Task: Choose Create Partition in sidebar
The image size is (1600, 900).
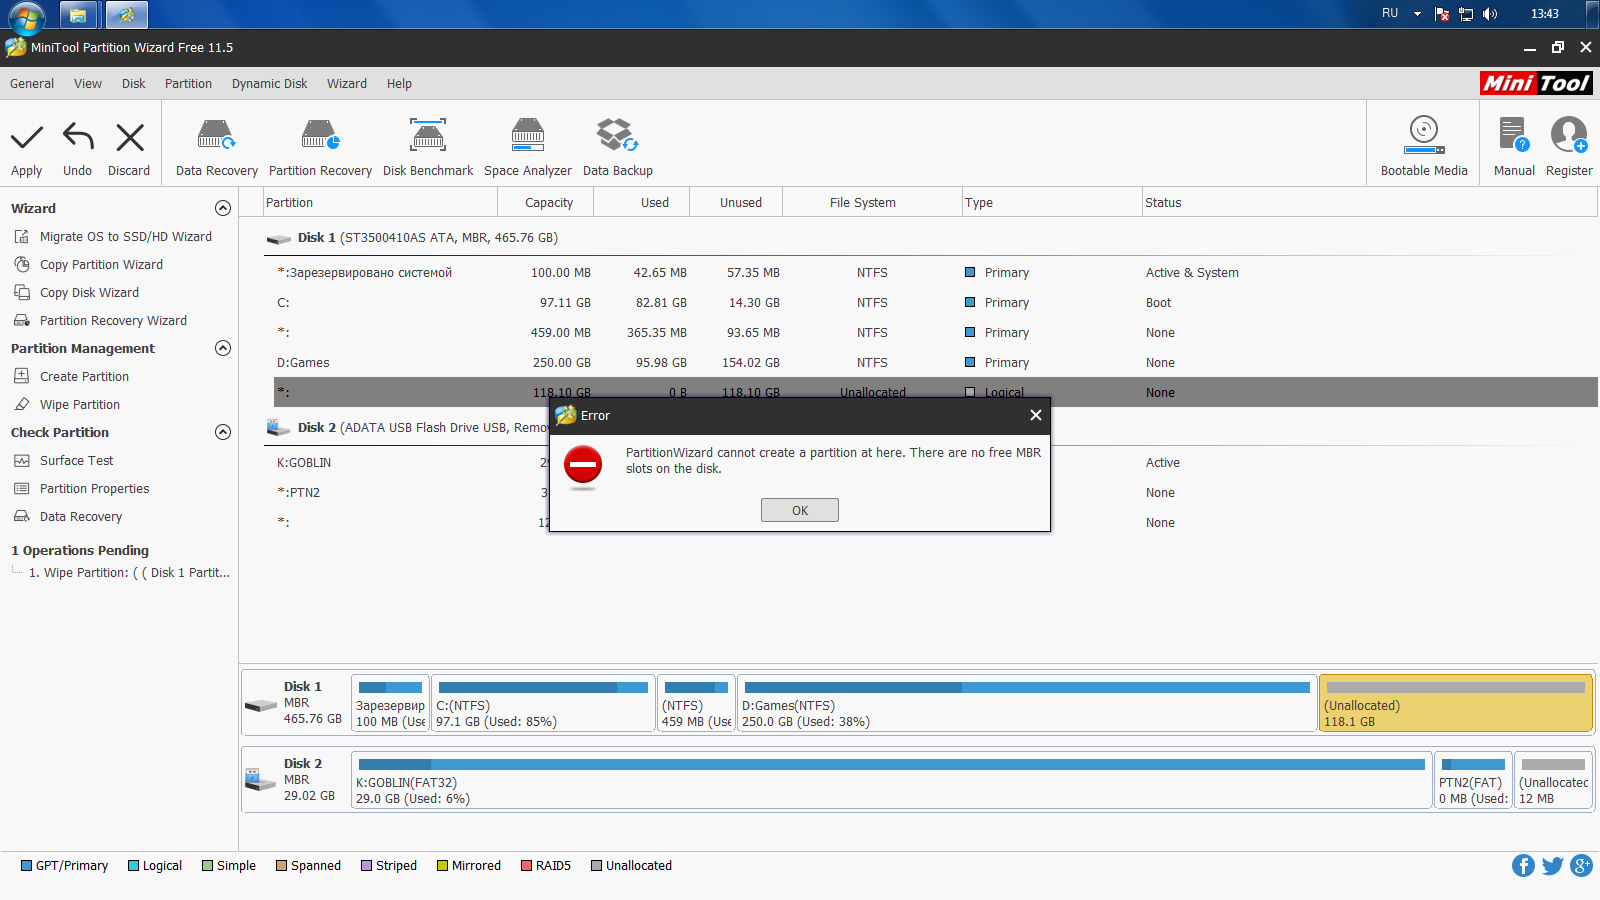Action: [84, 377]
